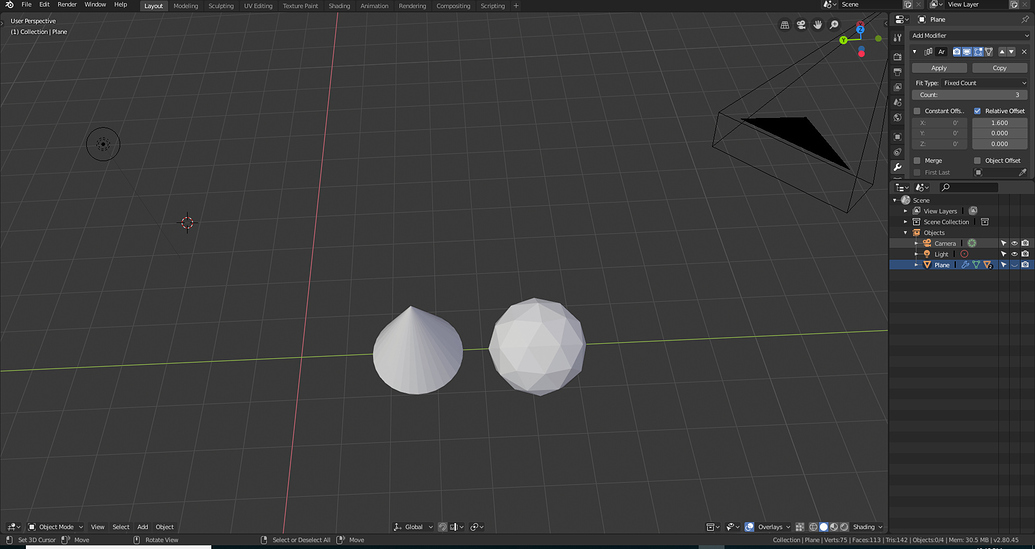
Task: Toggle Plane render camera icon in outliner
Action: [1025, 265]
